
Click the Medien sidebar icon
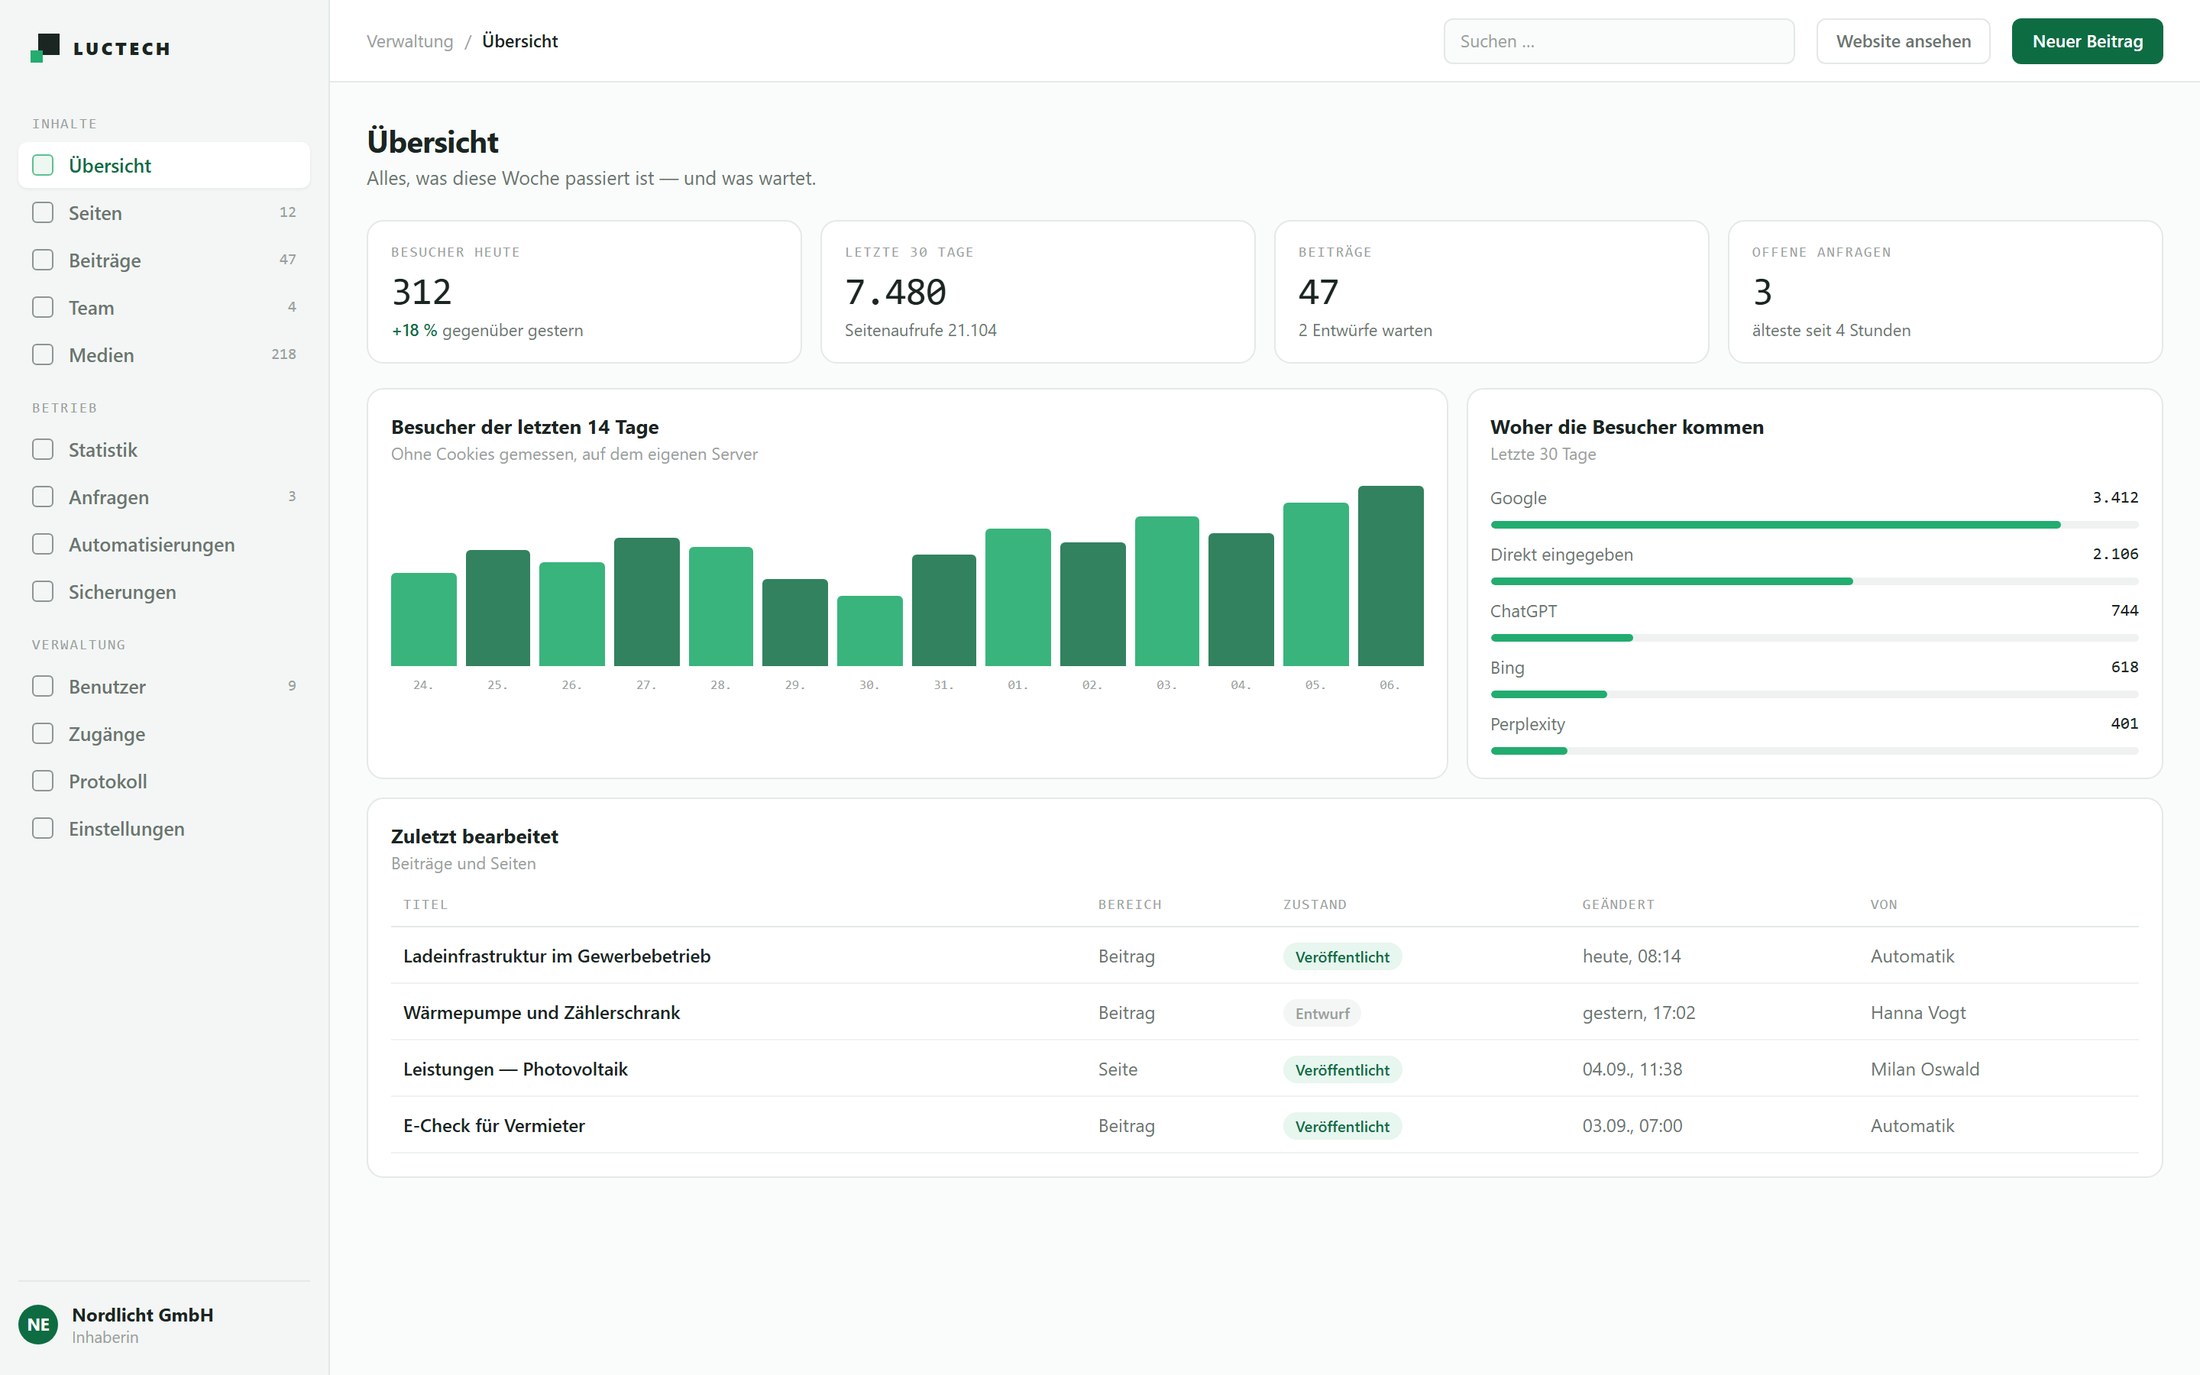coord(43,354)
